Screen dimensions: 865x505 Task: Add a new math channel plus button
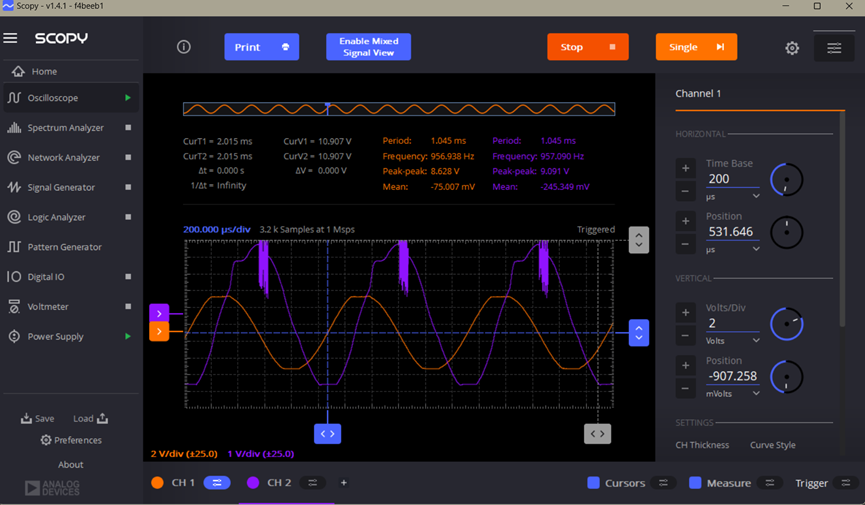pos(344,483)
